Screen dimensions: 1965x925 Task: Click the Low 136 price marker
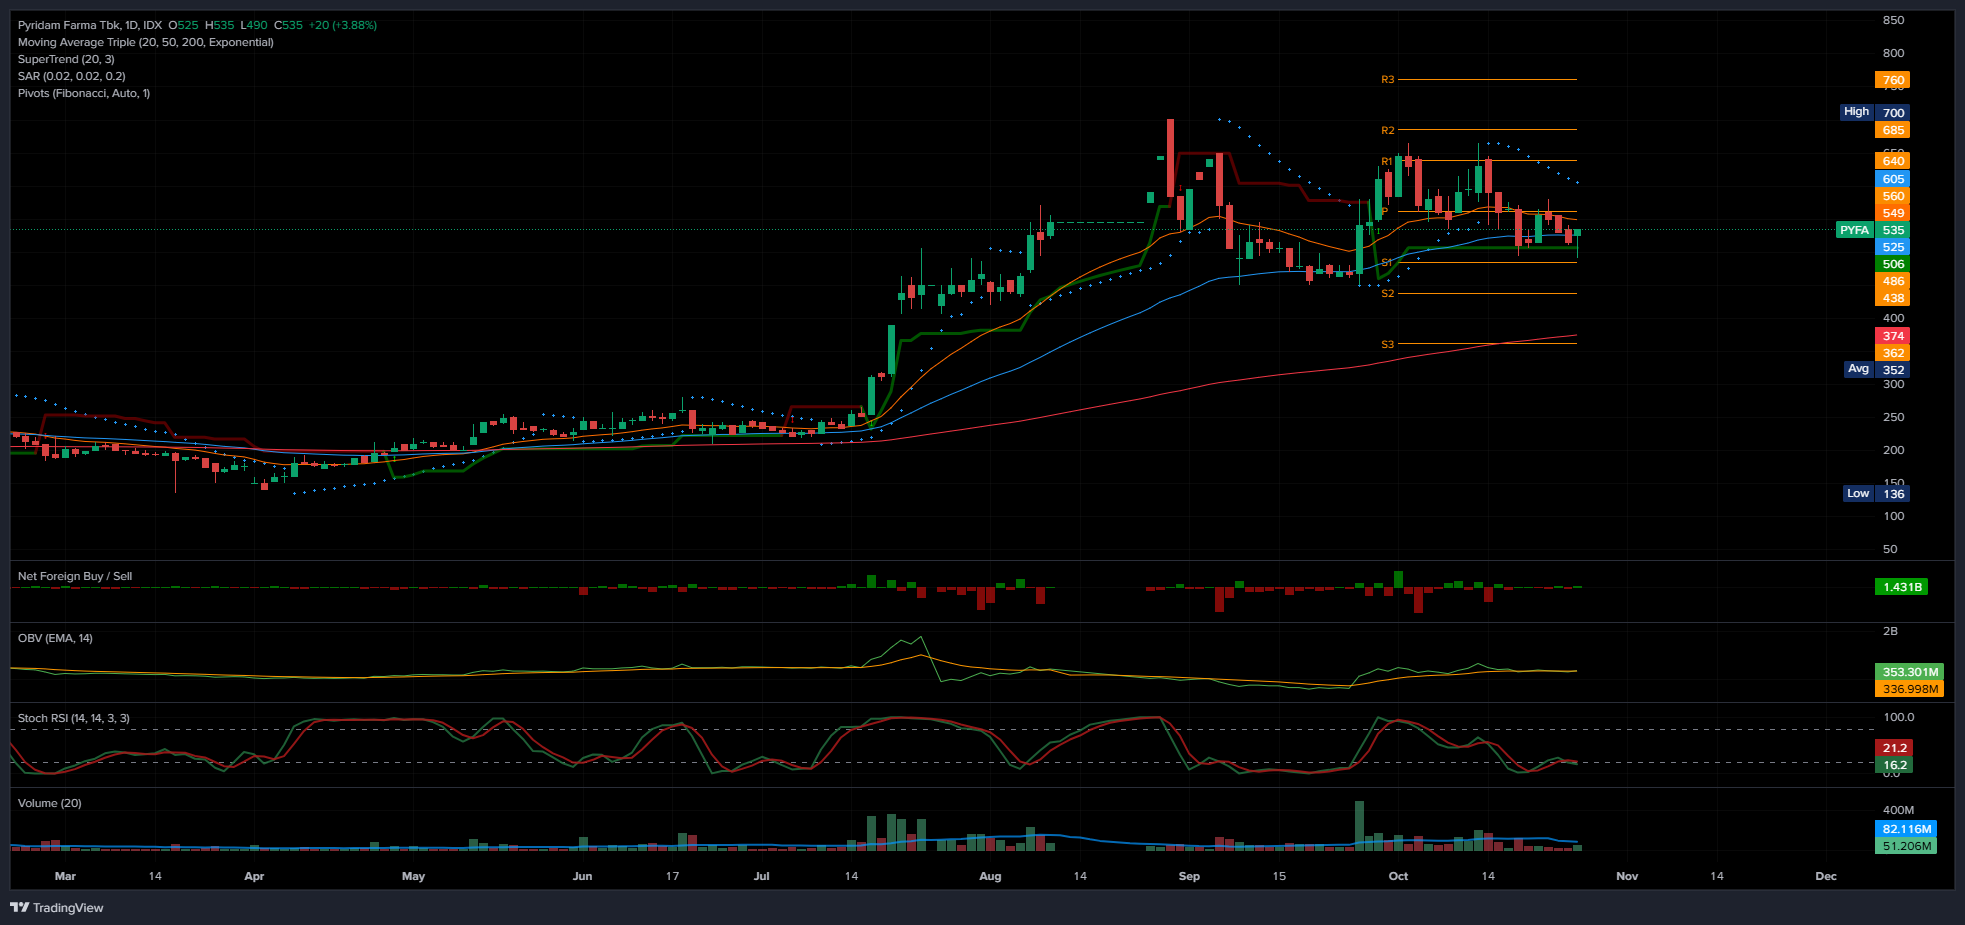[1875, 494]
